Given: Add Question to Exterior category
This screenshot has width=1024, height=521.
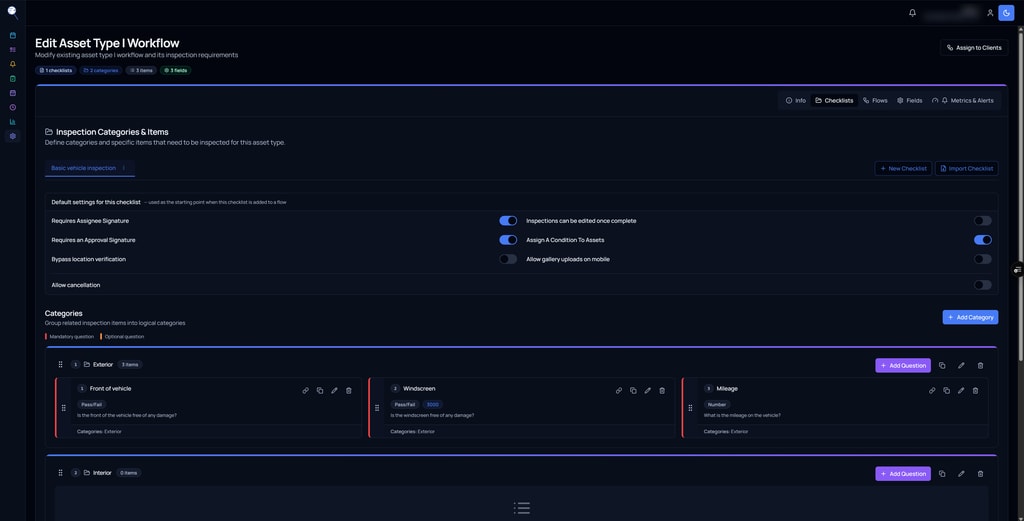Looking at the screenshot, I should [x=903, y=366].
